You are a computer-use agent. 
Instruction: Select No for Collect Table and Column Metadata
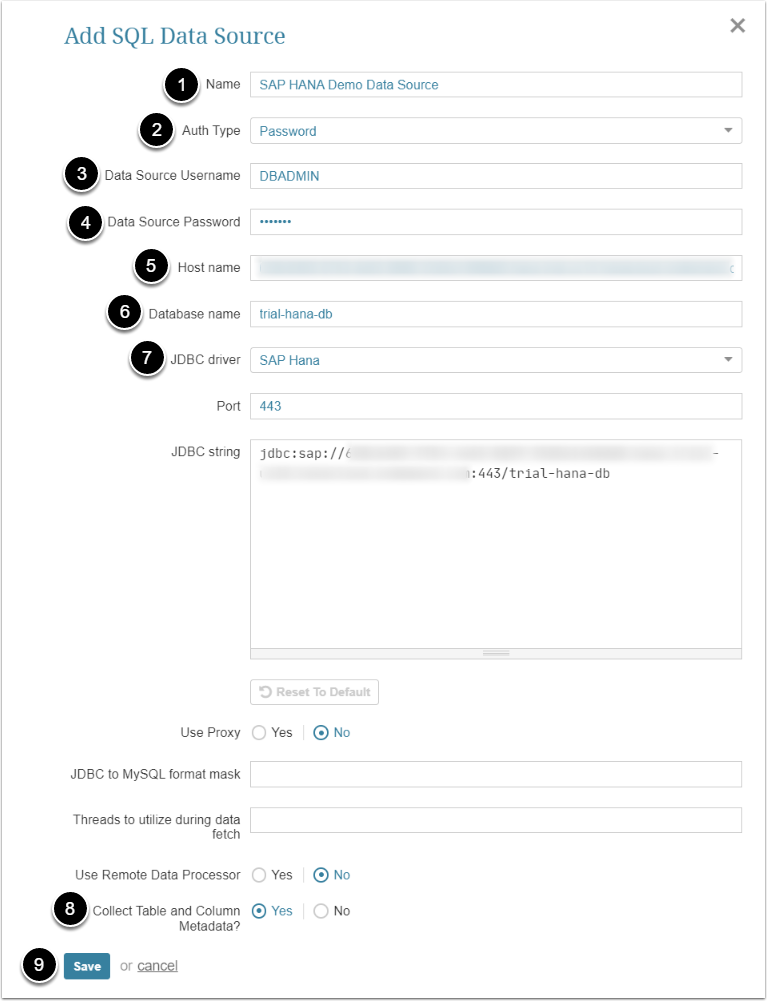pos(321,911)
